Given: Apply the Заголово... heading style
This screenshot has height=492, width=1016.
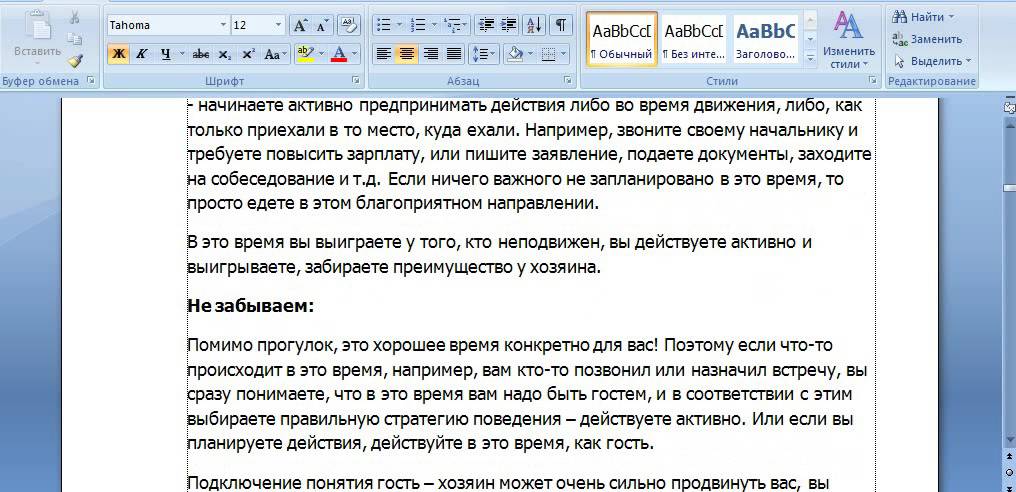Looking at the screenshot, I should [x=766, y=38].
